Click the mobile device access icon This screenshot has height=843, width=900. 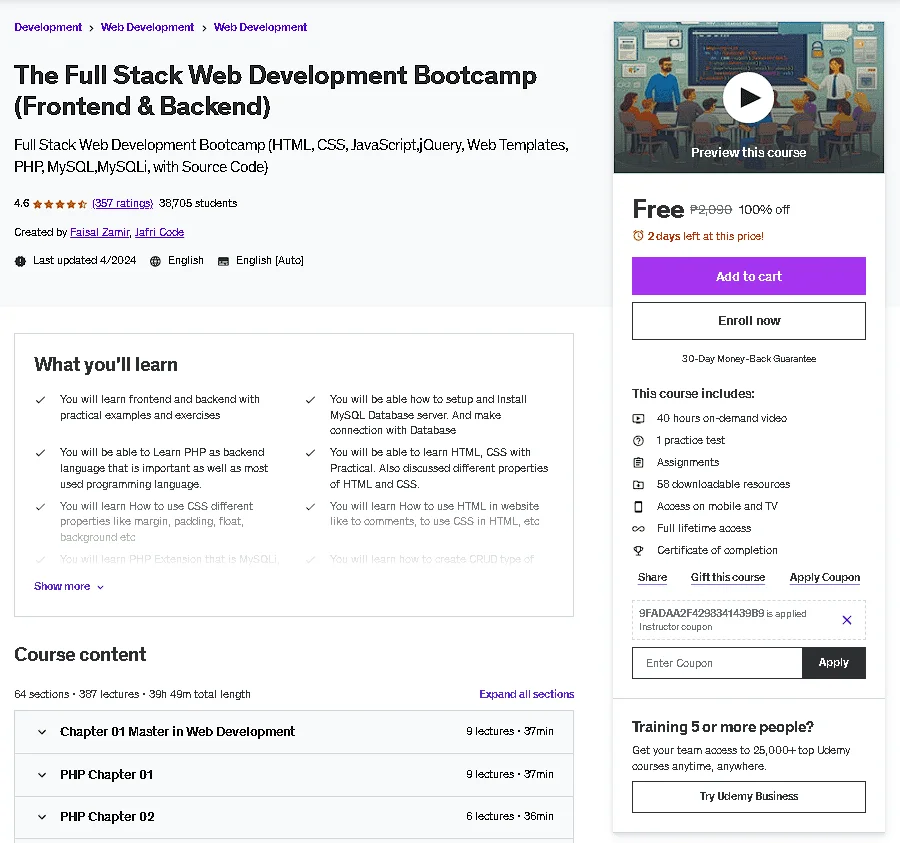pyautogui.click(x=638, y=506)
